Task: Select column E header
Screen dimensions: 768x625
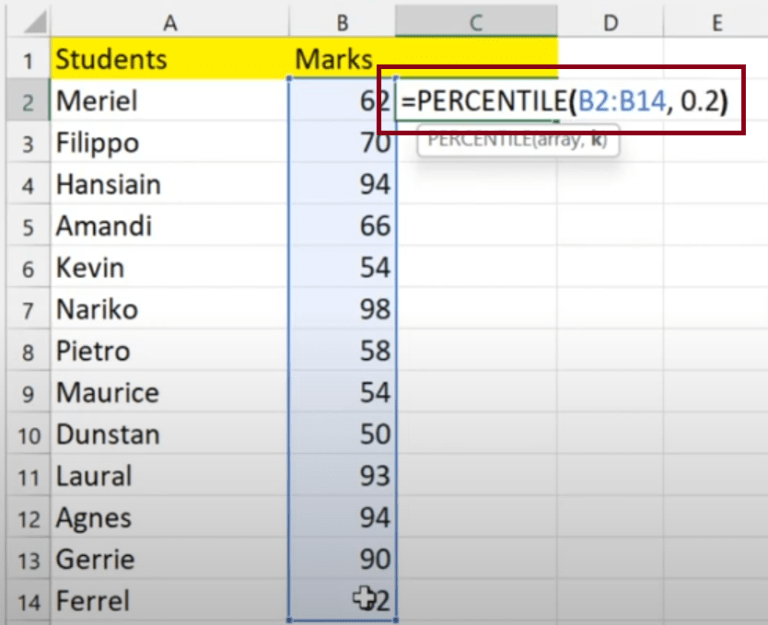Action: pyautogui.click(x=716, y=22)
